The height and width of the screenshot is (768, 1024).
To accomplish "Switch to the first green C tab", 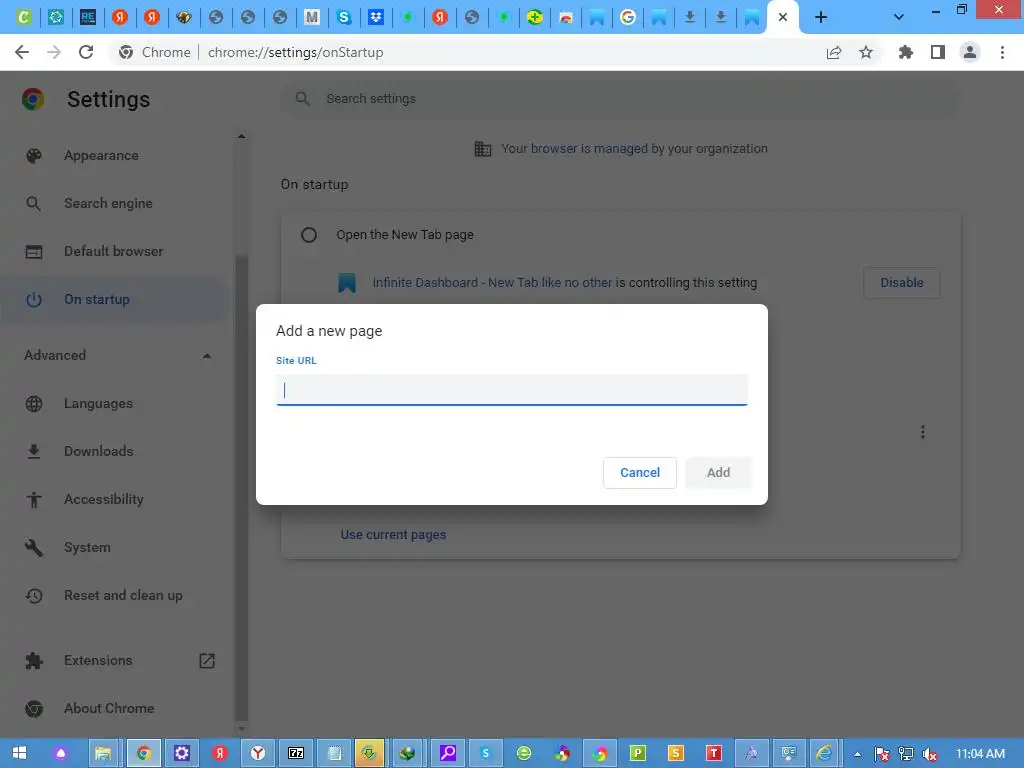I will tap(24, 18).
